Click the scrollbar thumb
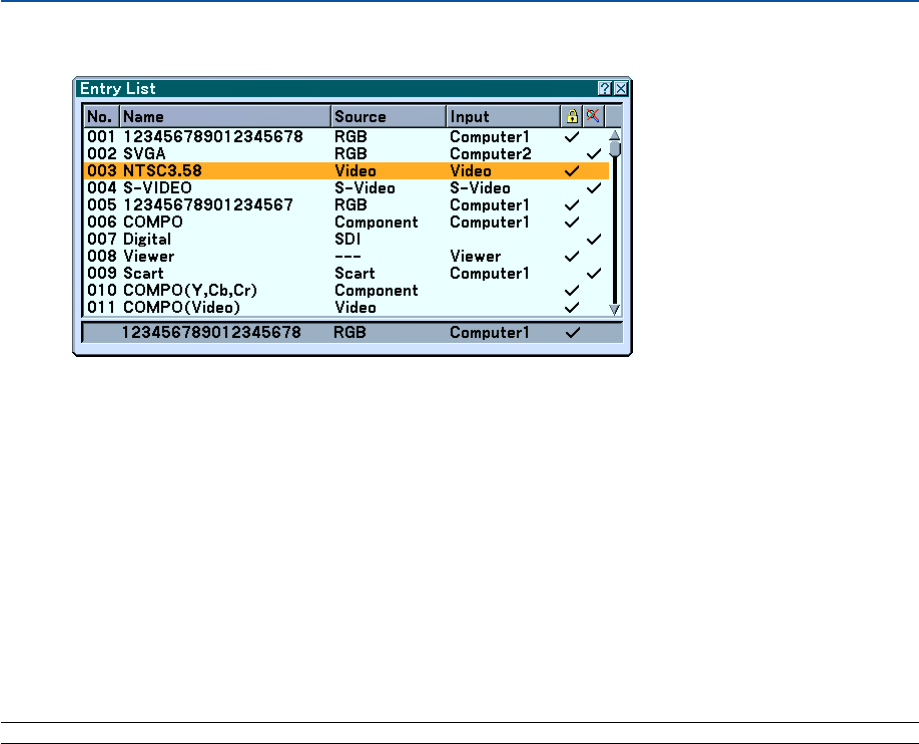The image size is (919, 744). (614, 149)
